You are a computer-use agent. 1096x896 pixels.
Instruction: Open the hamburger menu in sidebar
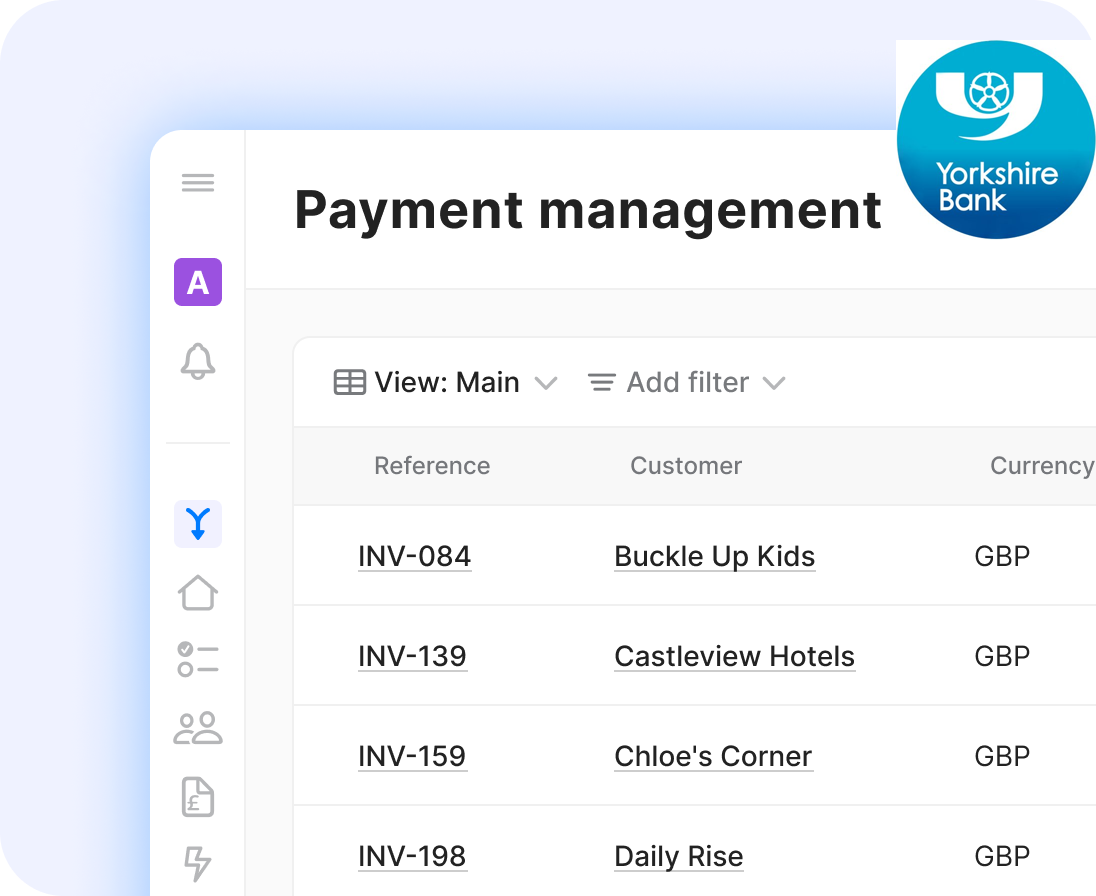click(x=198, y=183)
